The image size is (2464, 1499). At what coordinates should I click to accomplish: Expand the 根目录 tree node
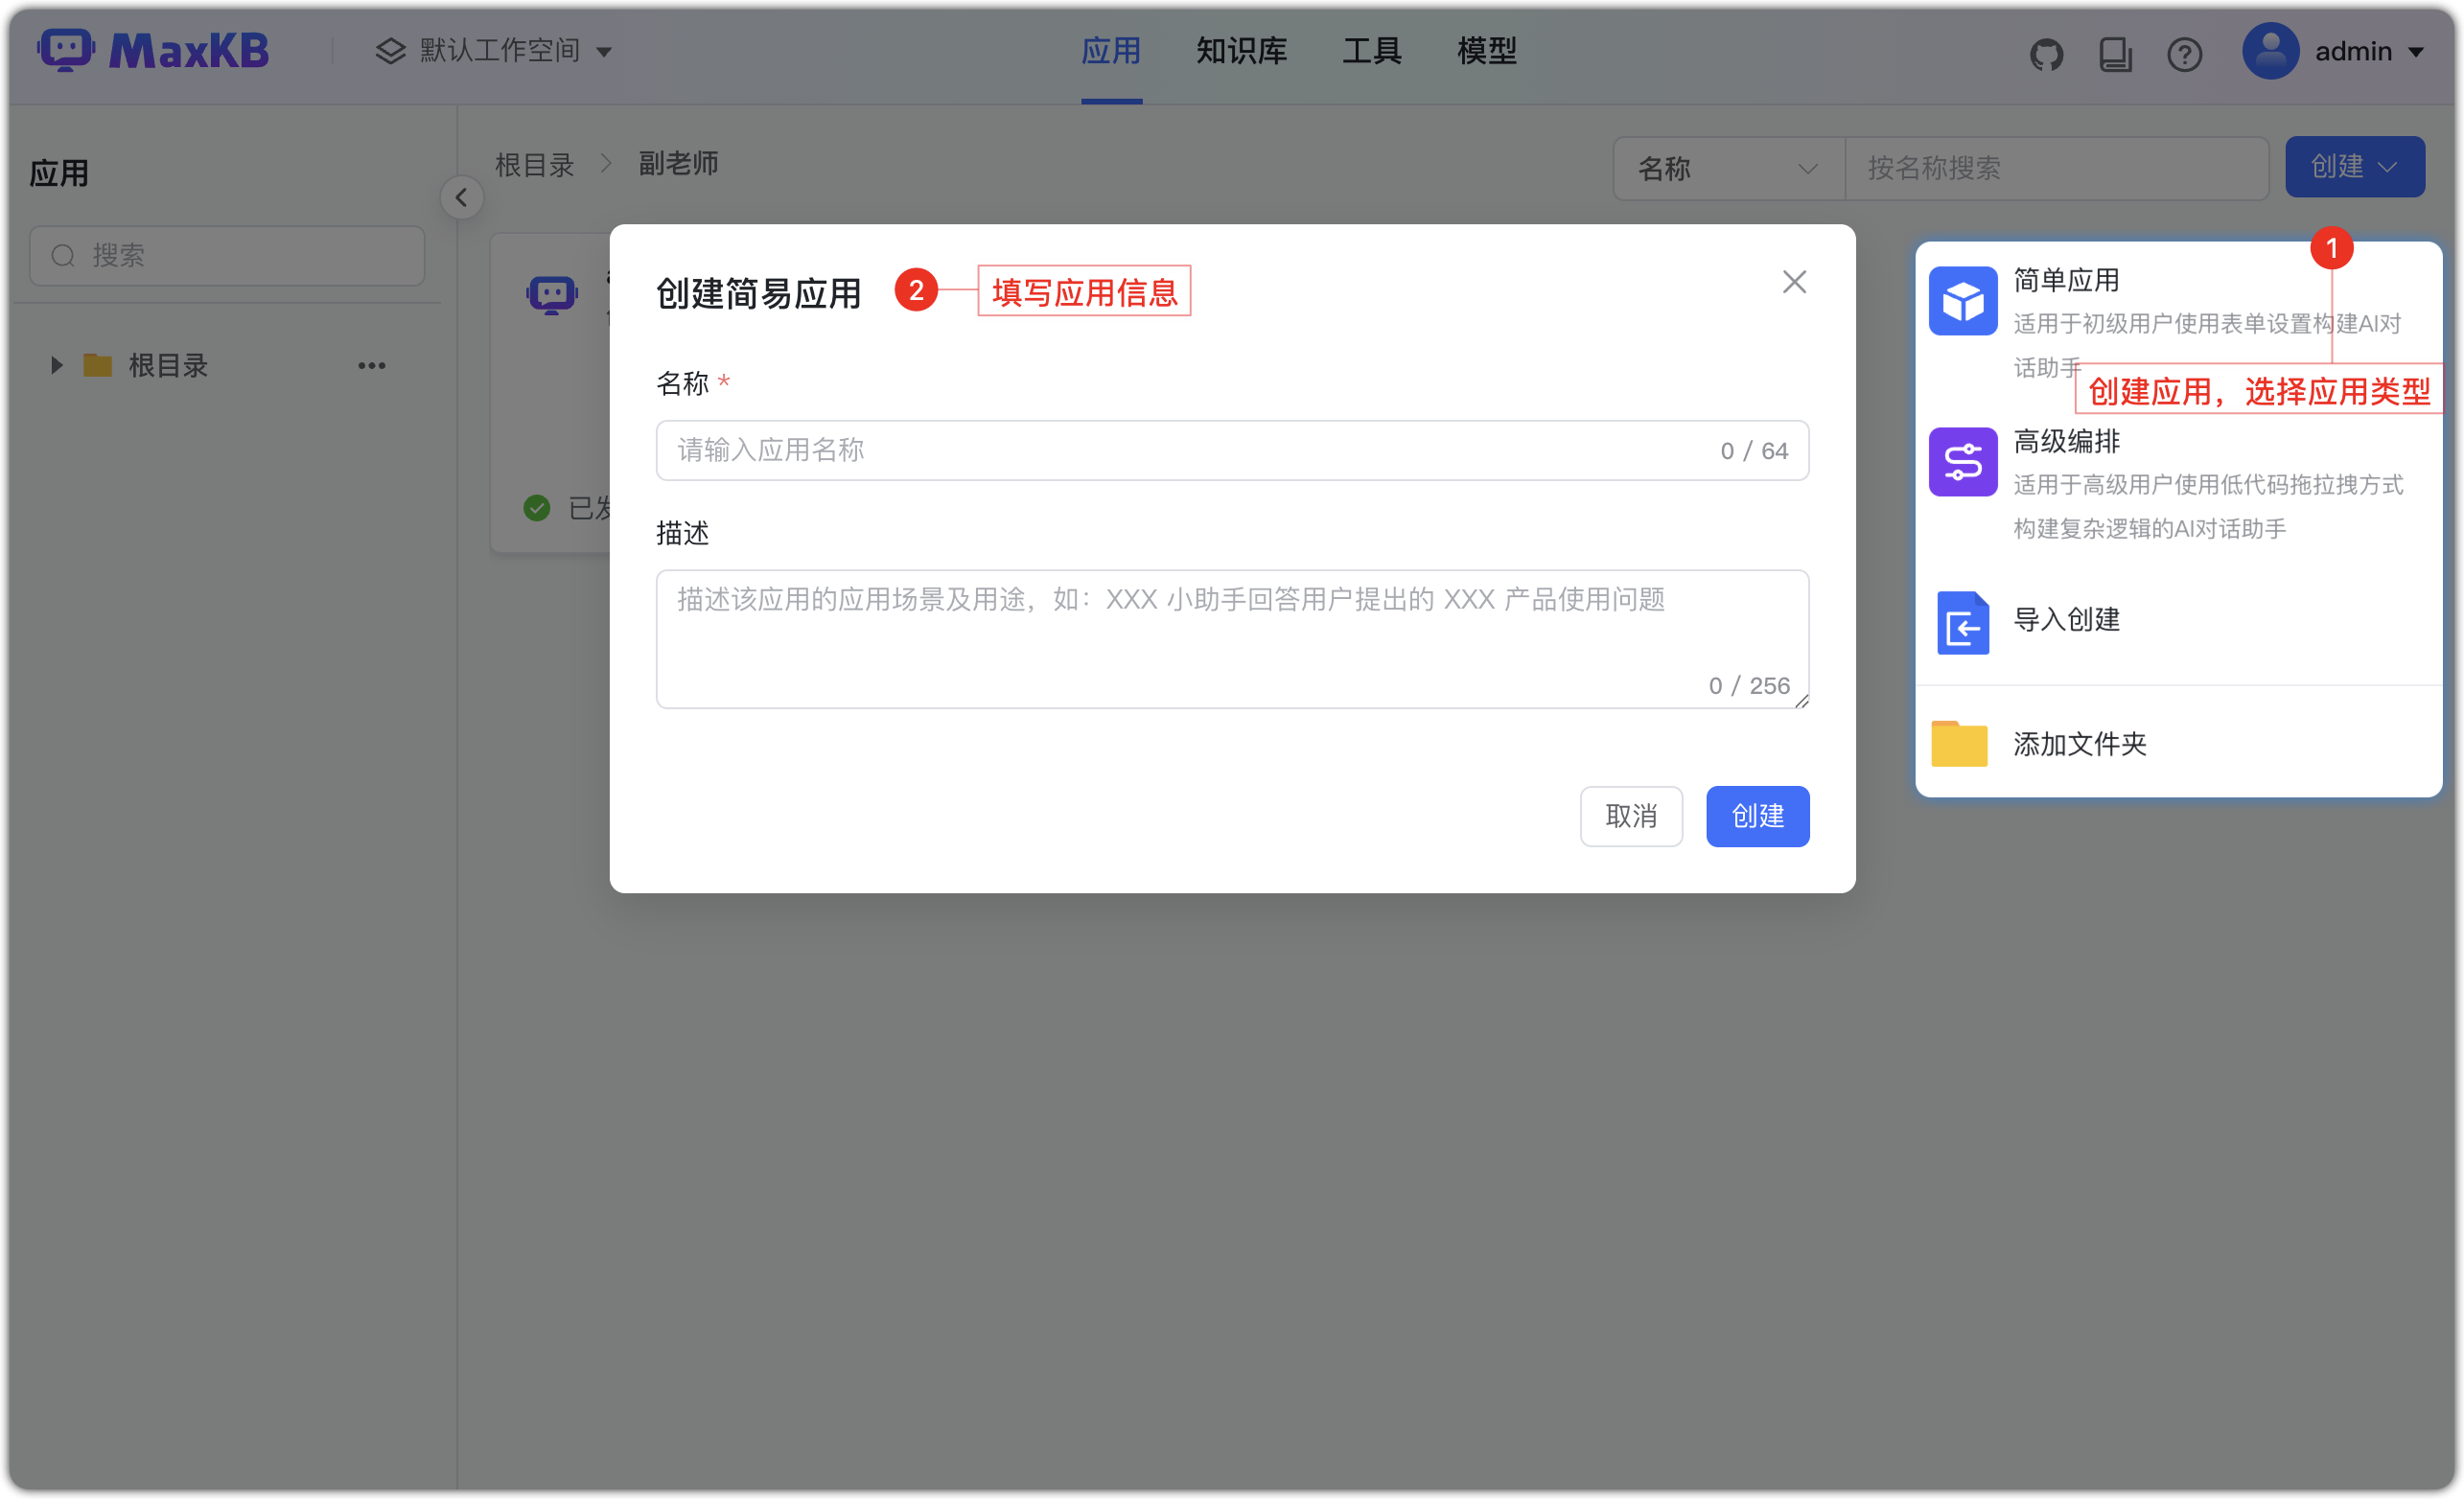[x=56, y=366]
